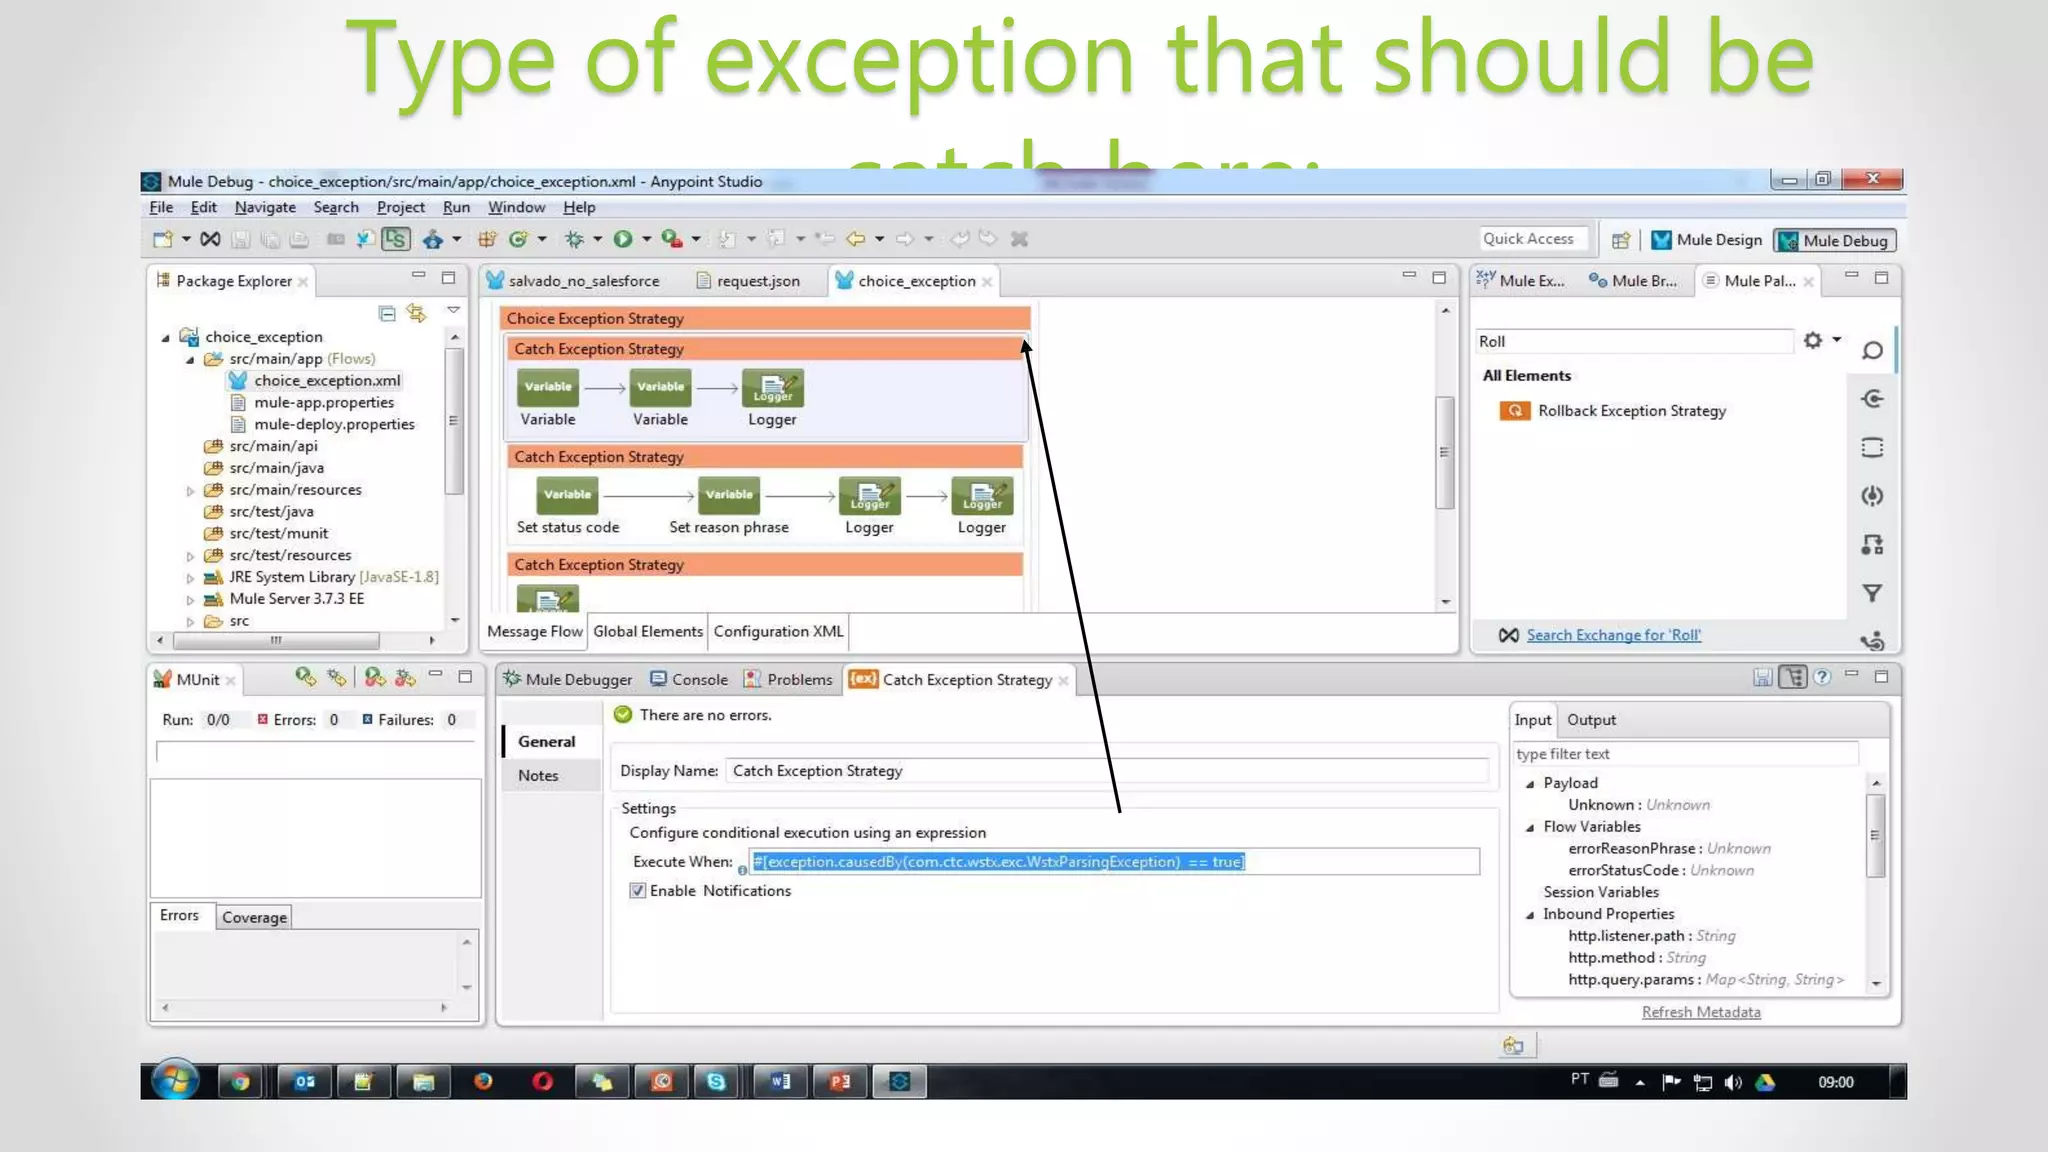Click the Windows Start orb
The width and height of the screenshot is (2048, 1152).
[x=175, y=1081]
